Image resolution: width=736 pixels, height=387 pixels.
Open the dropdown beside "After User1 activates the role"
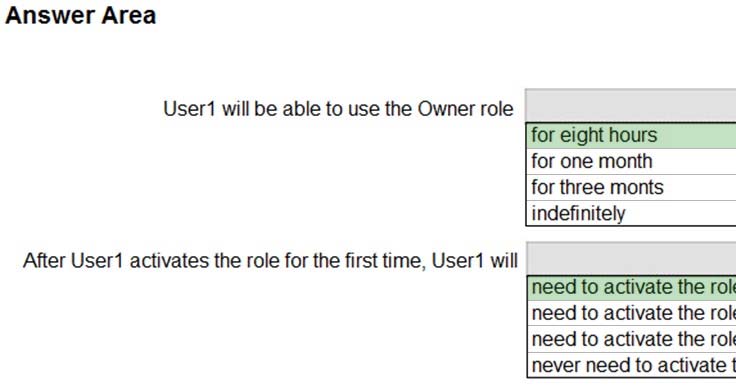pyautogui.click(x=631, y=259)
